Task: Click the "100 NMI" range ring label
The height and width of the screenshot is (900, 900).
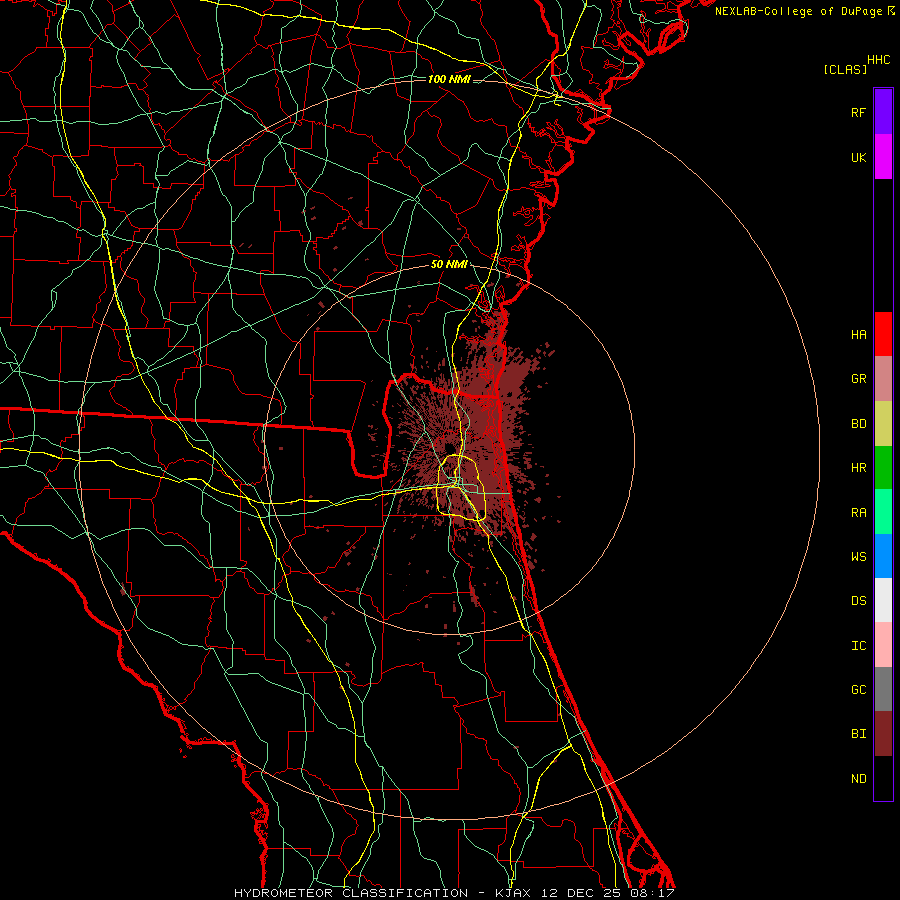Action: [449, 79]
